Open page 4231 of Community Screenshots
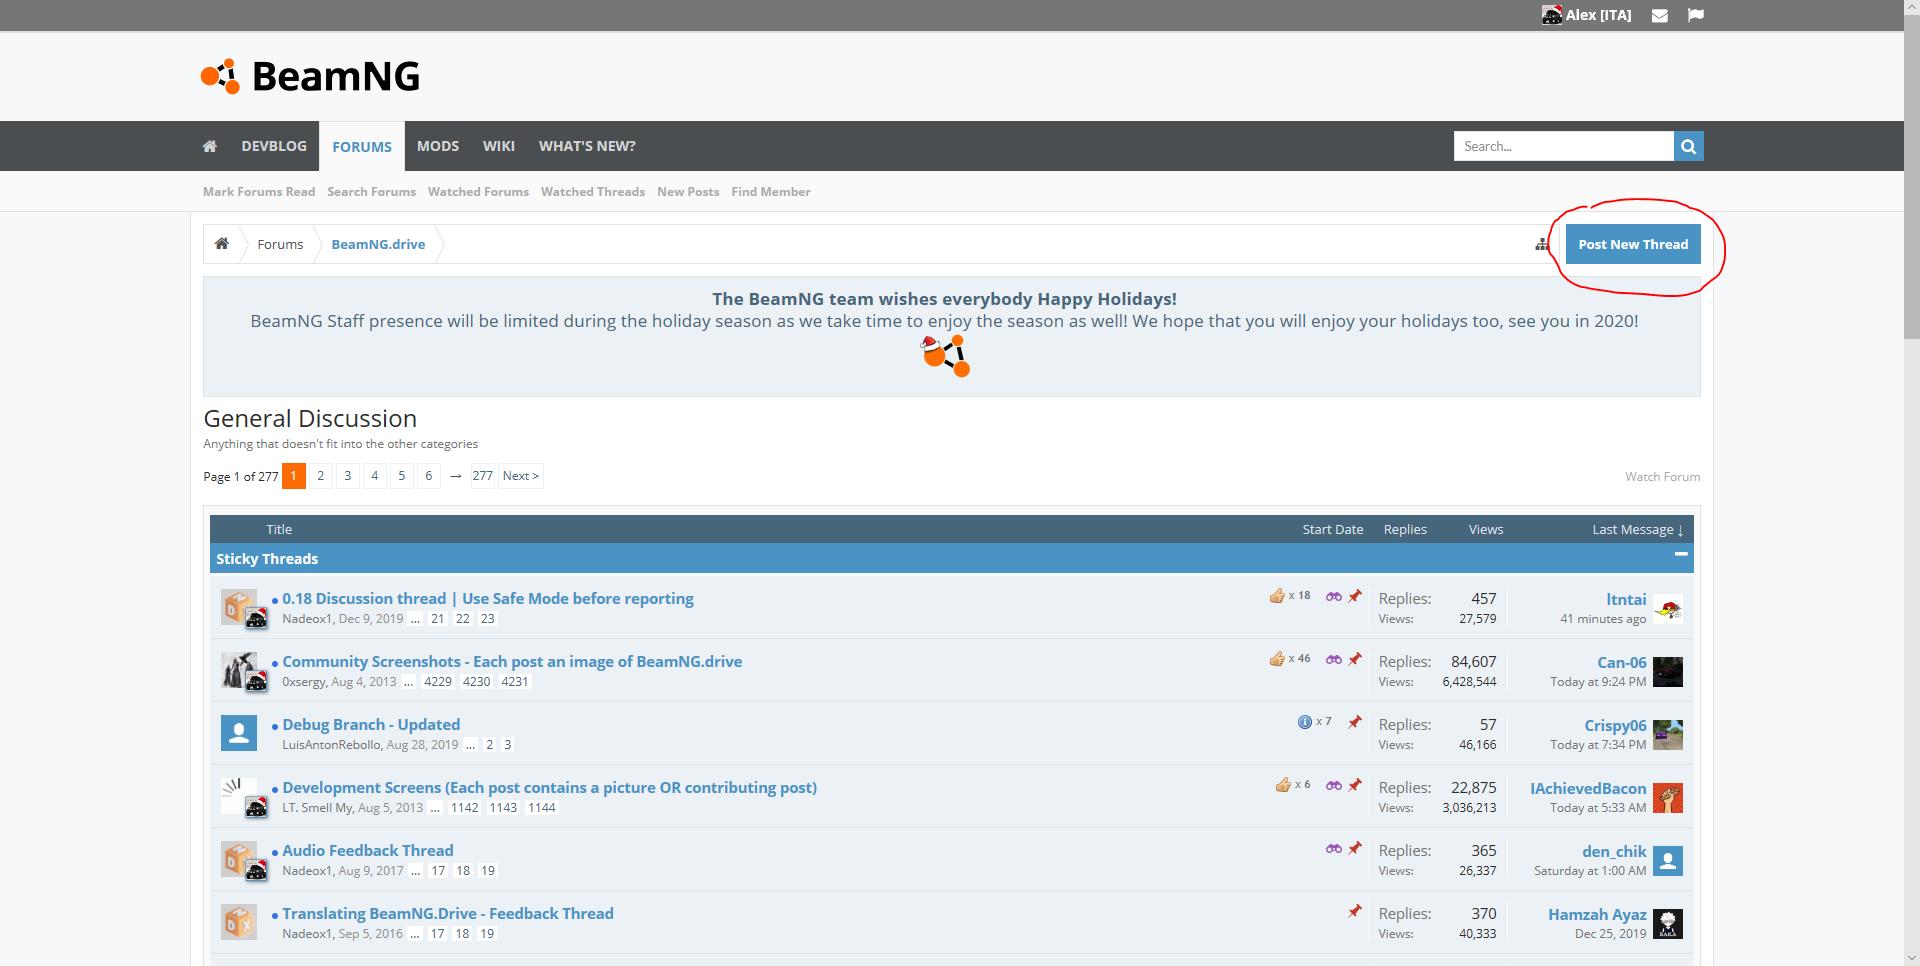1920x966 pixels. pyautogui.click(x=515, y=682)
